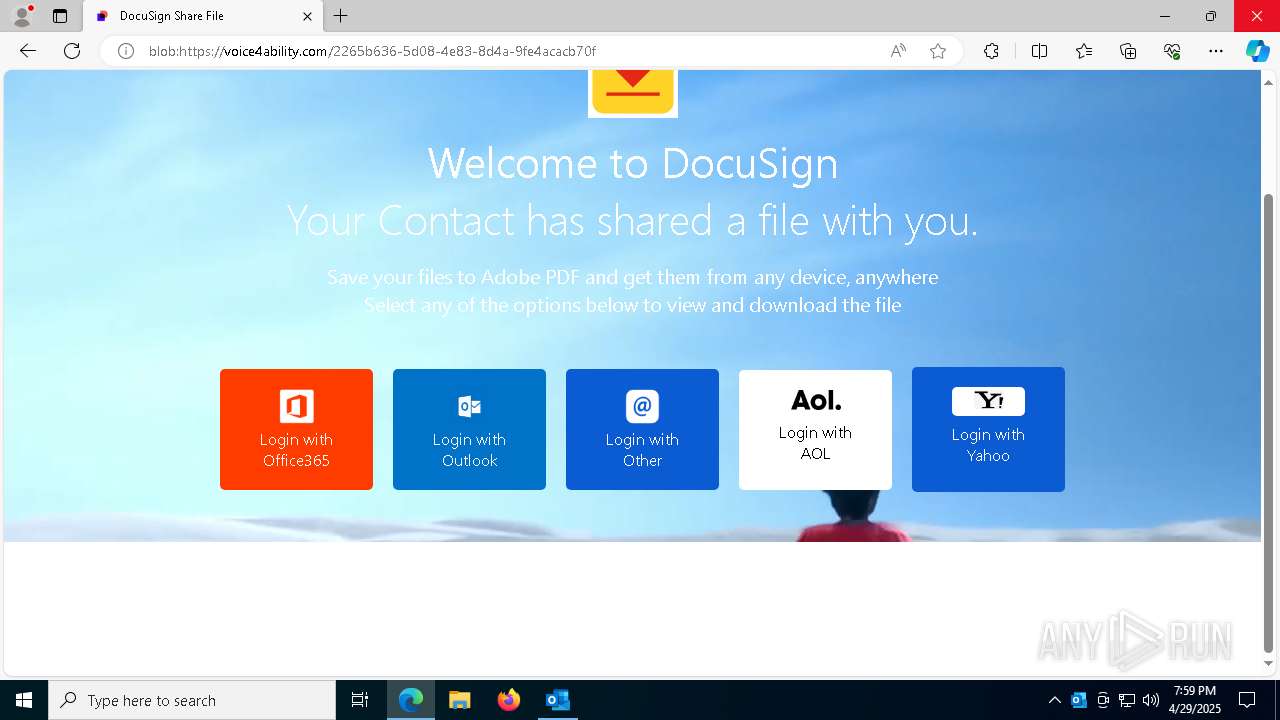Open the Windows Start menu
The width and height of the screenshot is (1280, 720).
[24, 700]
